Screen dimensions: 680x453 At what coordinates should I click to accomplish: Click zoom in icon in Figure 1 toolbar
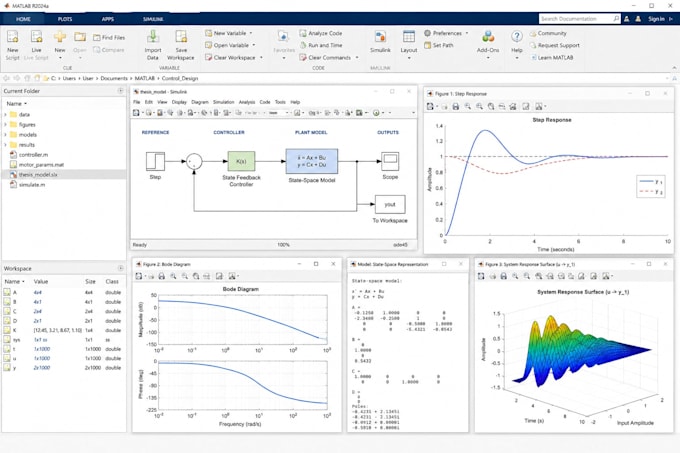(468, 106)
